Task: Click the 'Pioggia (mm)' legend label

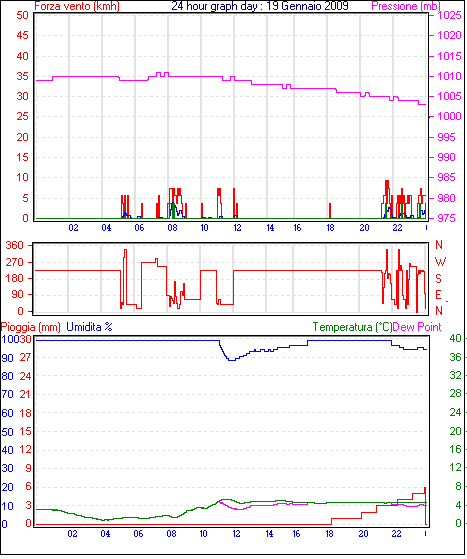Action: pos(31,327)
